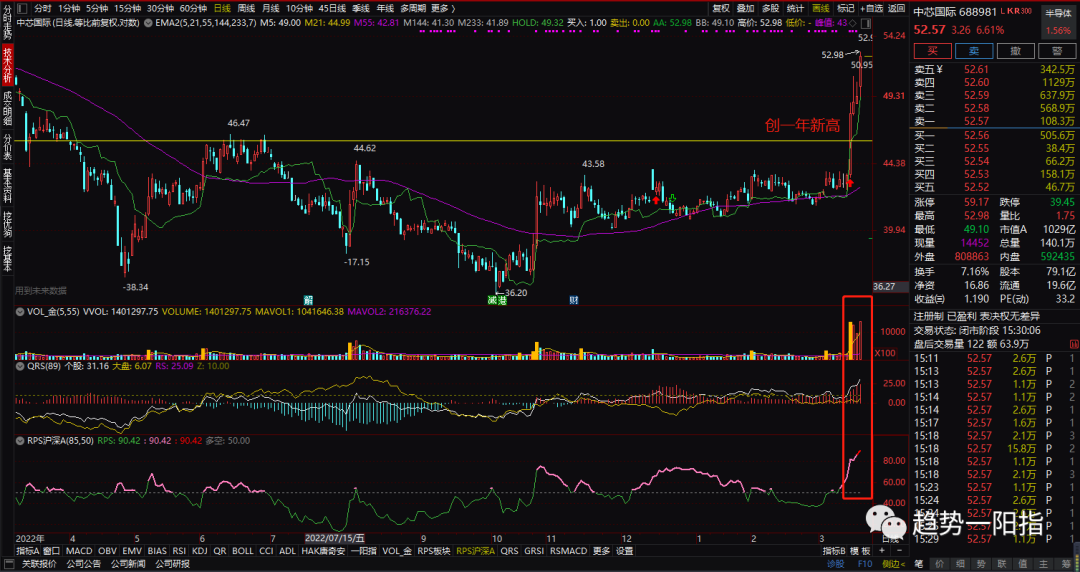Click the 减 marker near October low
1080x572 pixels.
pos(492,300)
